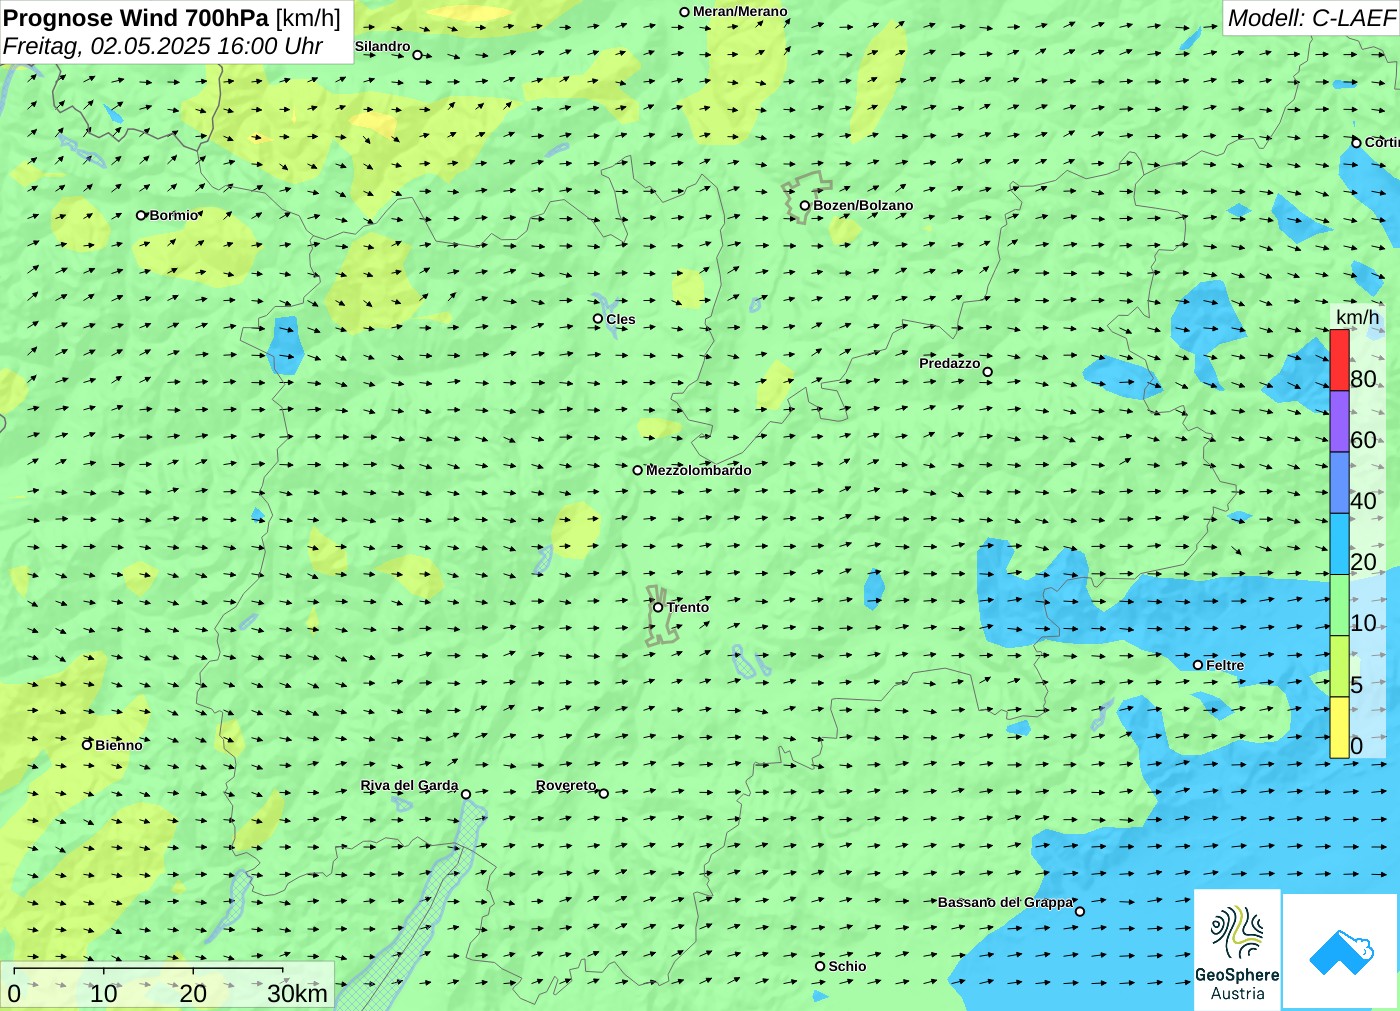Click the Bassano del Grappa city marker

tap(1079, 911)
